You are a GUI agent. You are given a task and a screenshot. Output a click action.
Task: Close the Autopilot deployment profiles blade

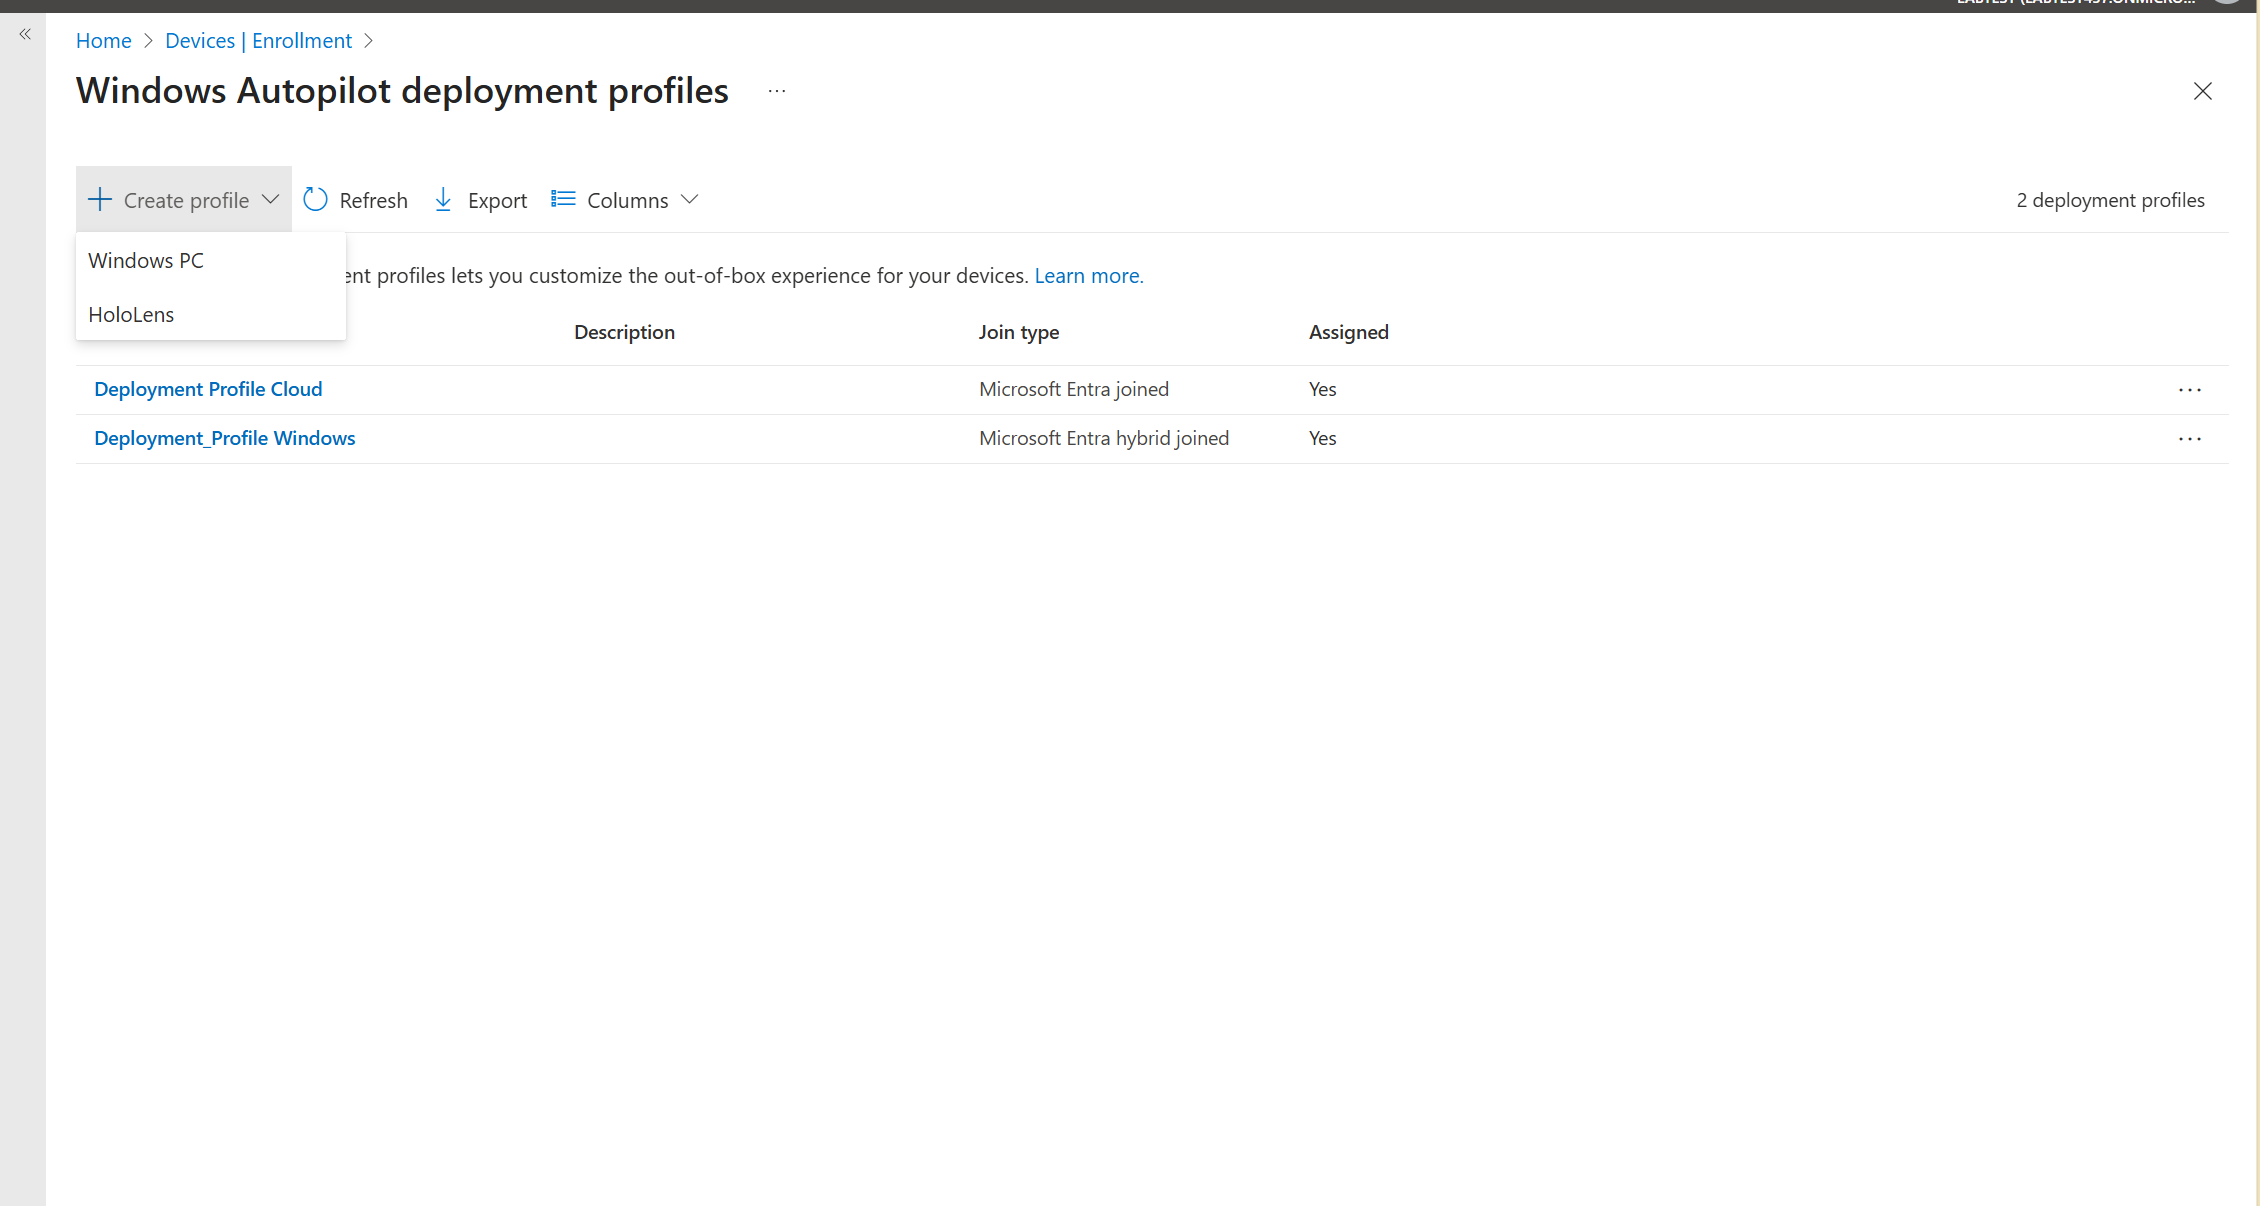2202,91
